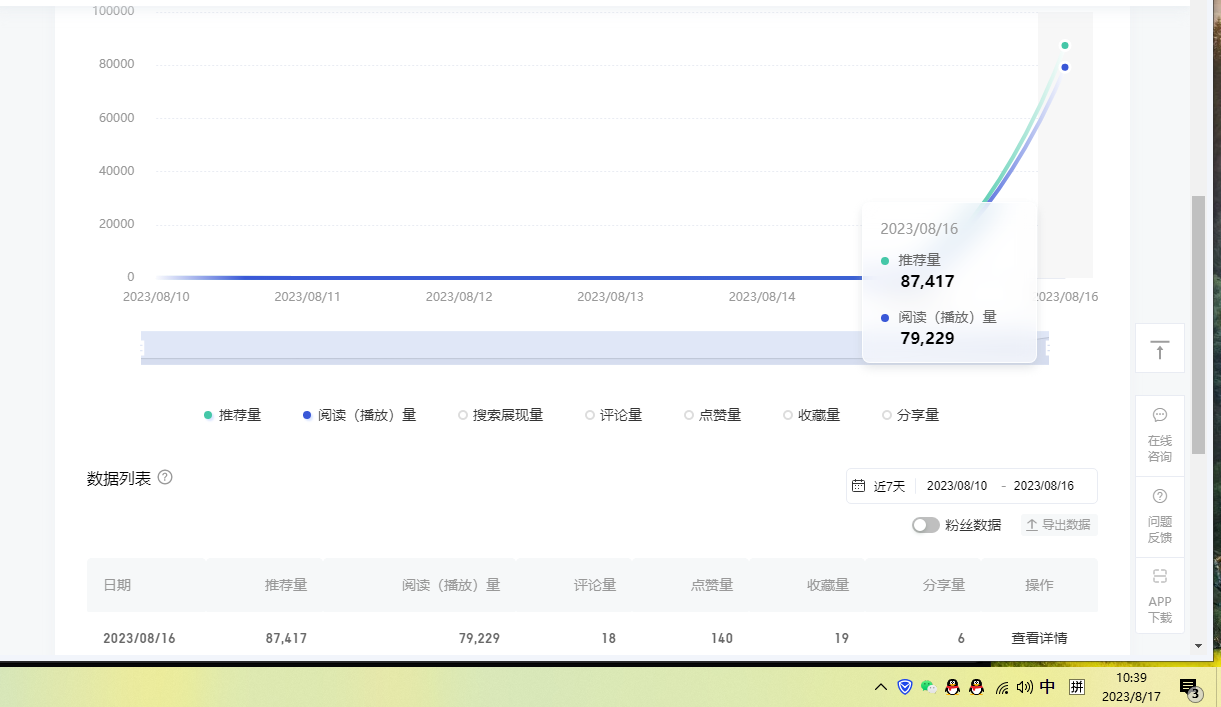
Task: Show hidden tray icons with the chevron
Action: [881, 687]
